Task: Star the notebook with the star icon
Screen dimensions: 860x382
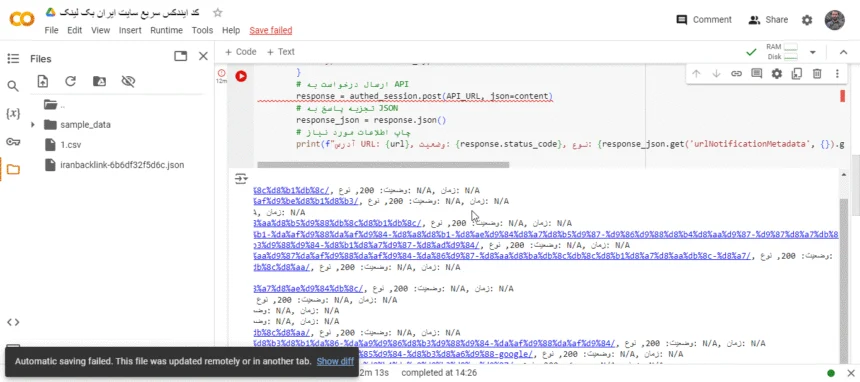Action: coord(218,13)
